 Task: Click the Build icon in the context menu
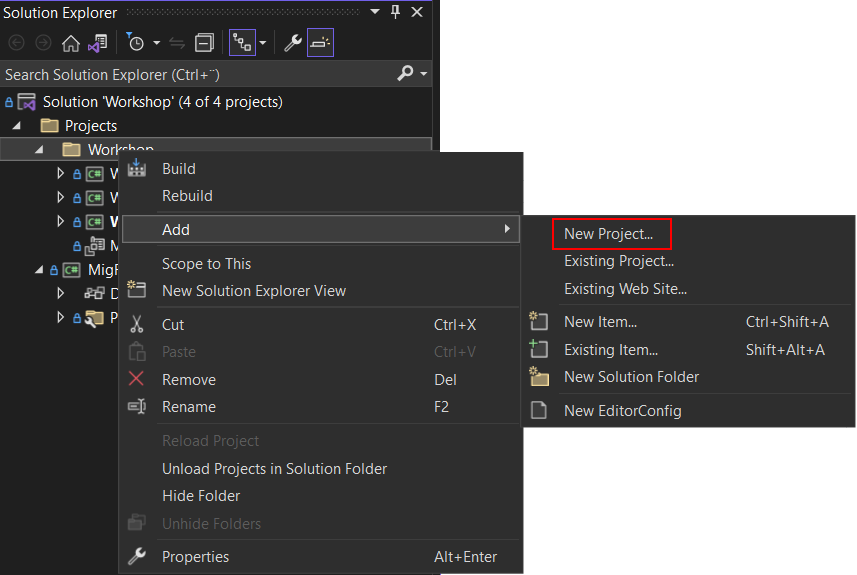pos(137,168)
